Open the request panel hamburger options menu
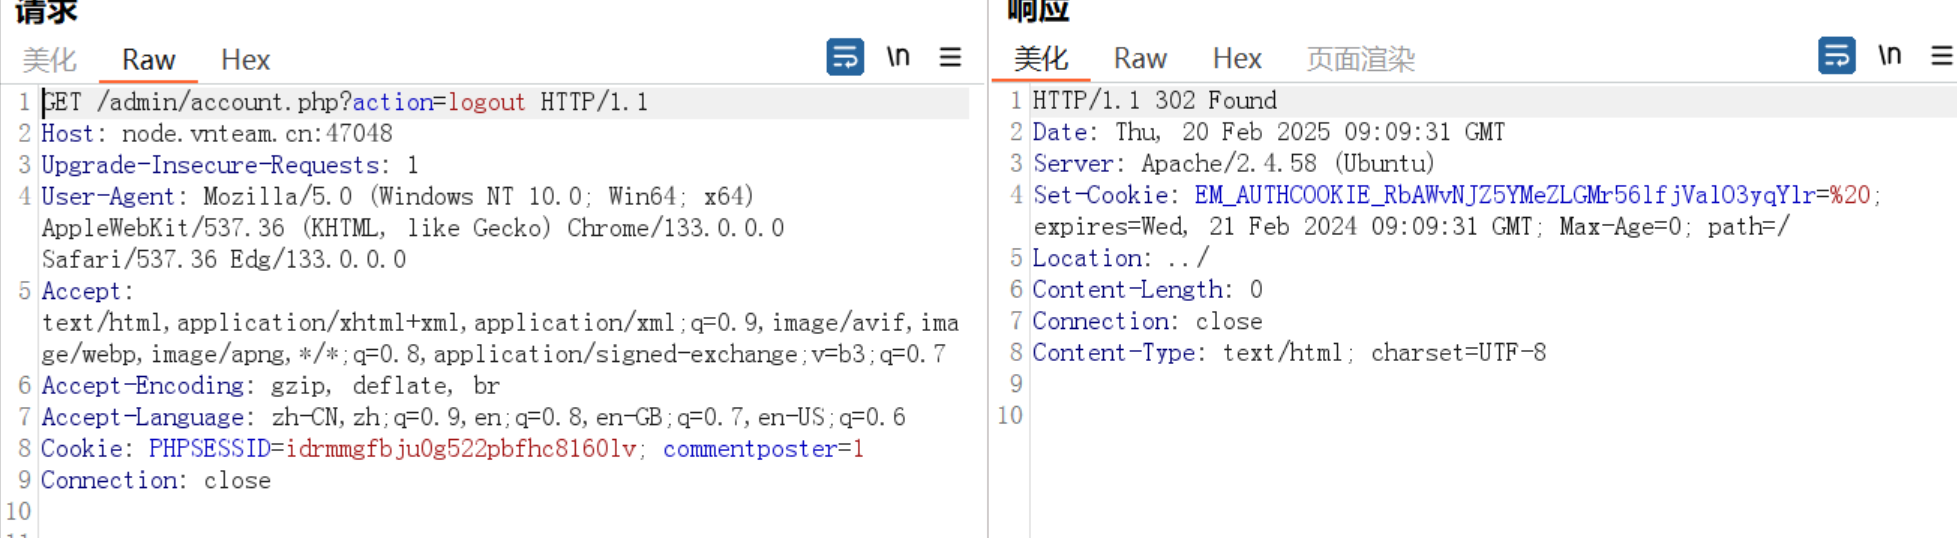The height and width of the screenshot is (538, 1957). [x=950, y=57]
